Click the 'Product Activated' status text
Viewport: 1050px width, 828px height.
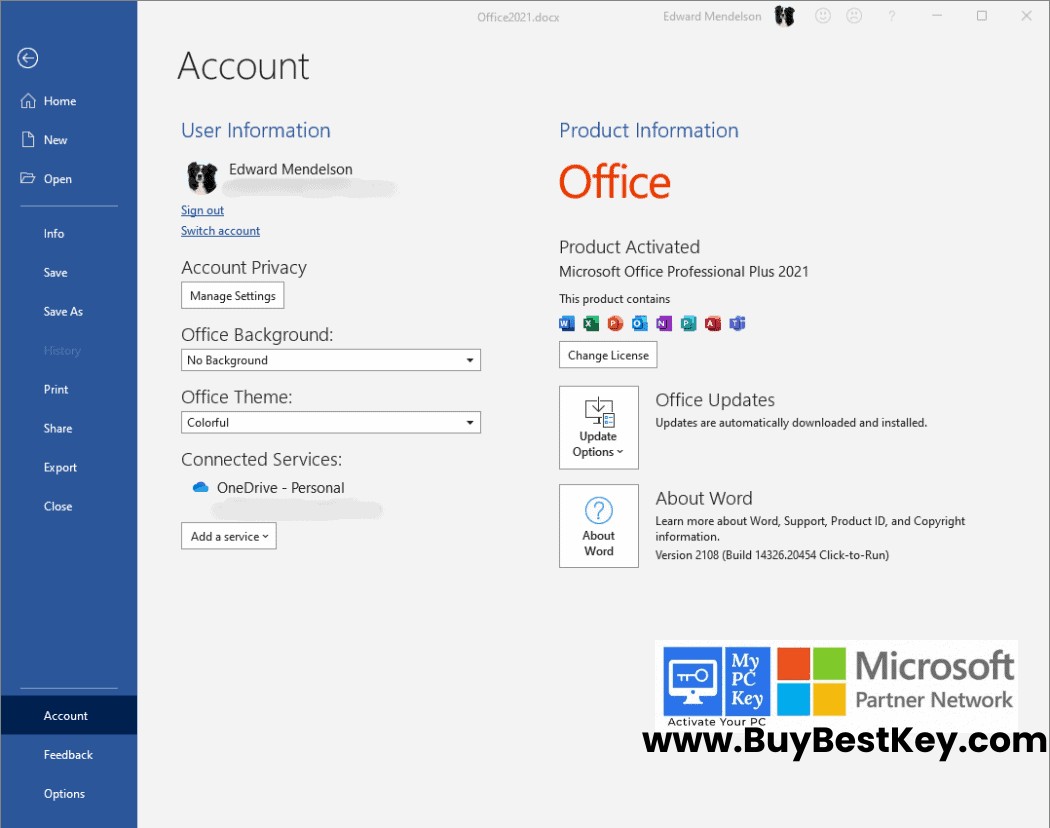coord(629,247)
